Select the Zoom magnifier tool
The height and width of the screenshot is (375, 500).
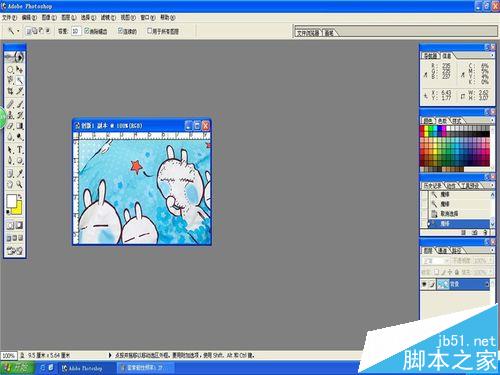[x=20, y=184]
